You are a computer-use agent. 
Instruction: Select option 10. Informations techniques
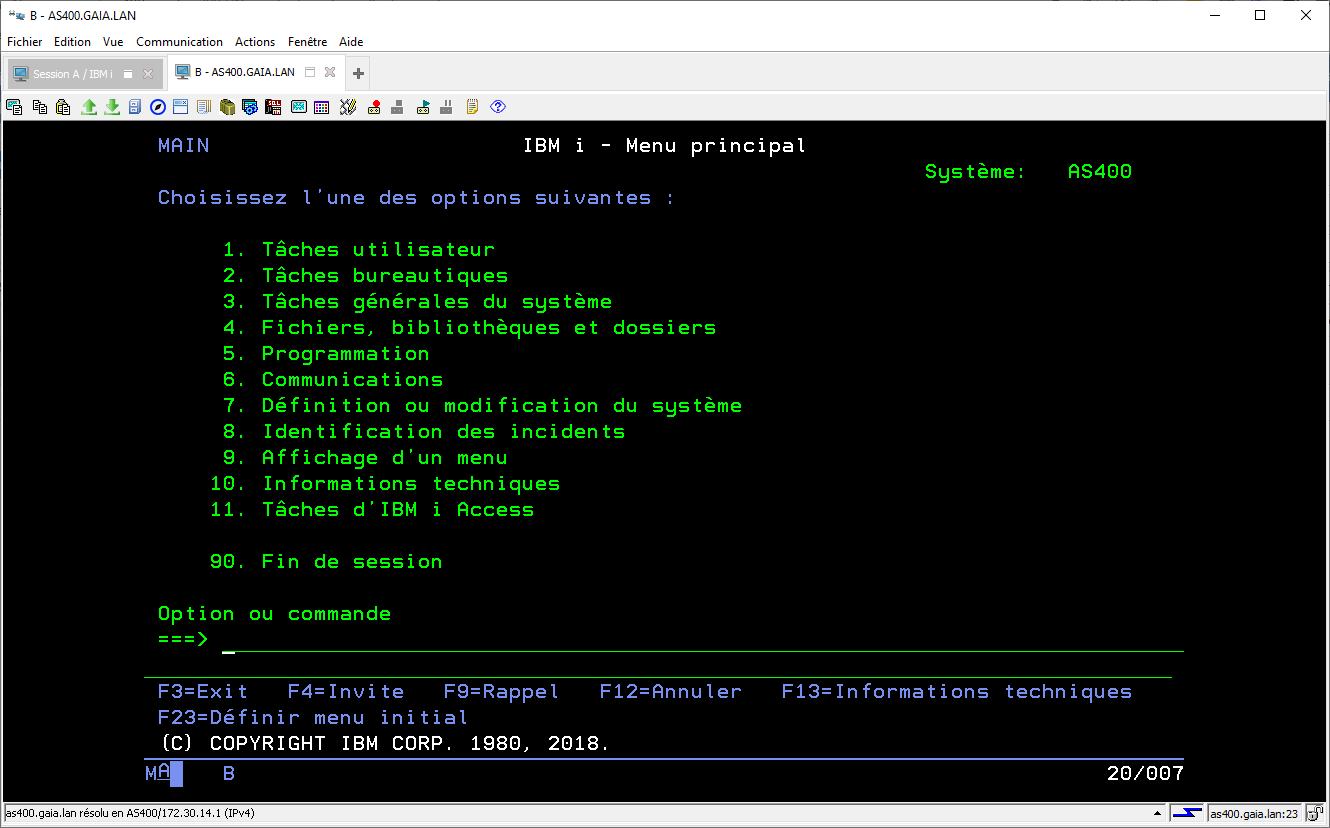pos(385,484)
